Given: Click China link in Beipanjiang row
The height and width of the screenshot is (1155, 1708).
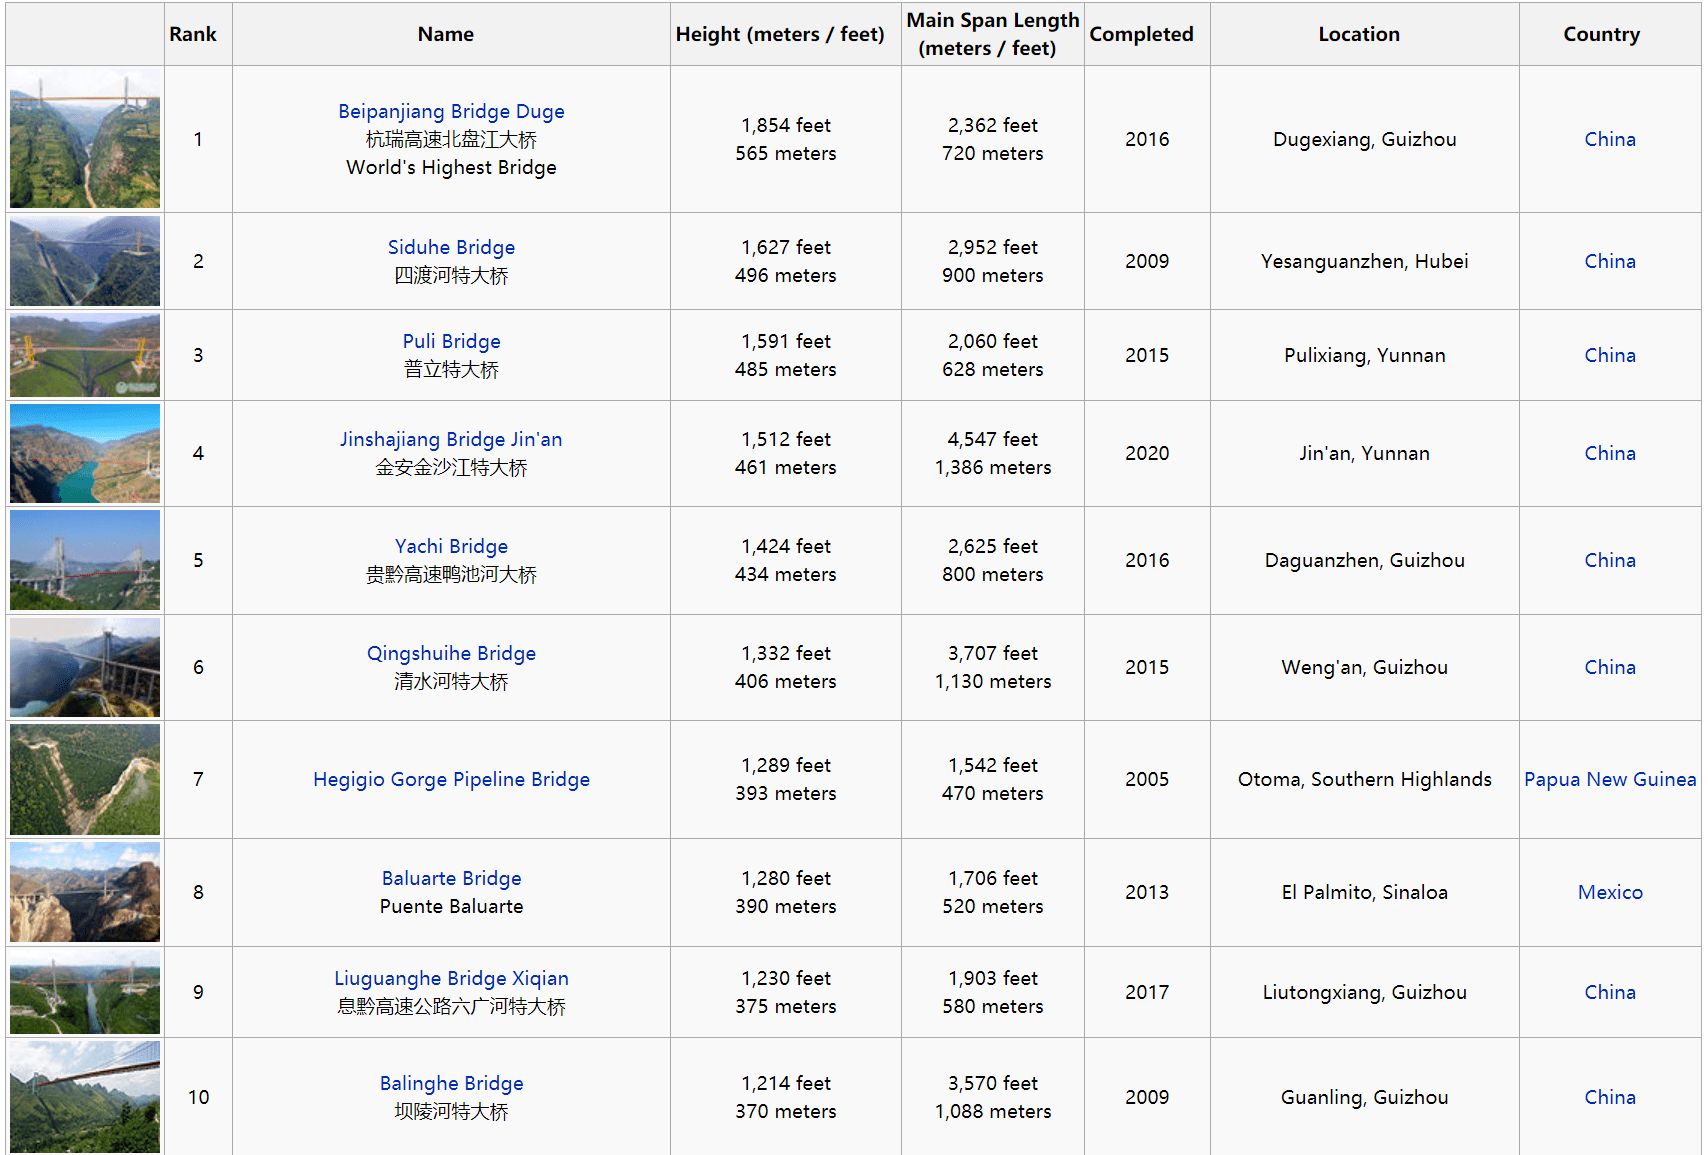Looking at the screenshot, I should pos(1610,139).
